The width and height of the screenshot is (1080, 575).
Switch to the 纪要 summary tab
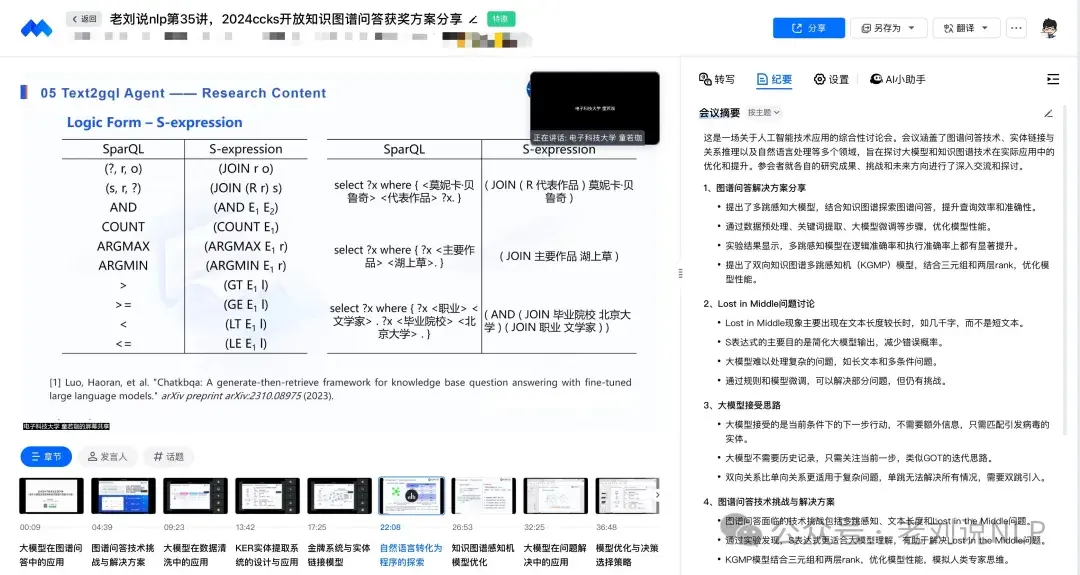tap(774, 79)
